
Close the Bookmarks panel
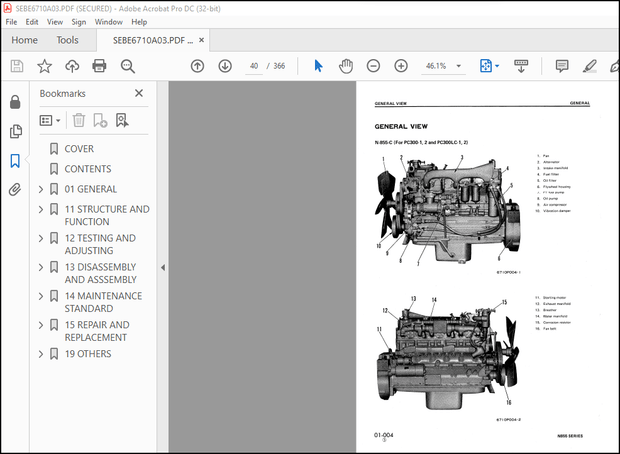tap(139, 93)
